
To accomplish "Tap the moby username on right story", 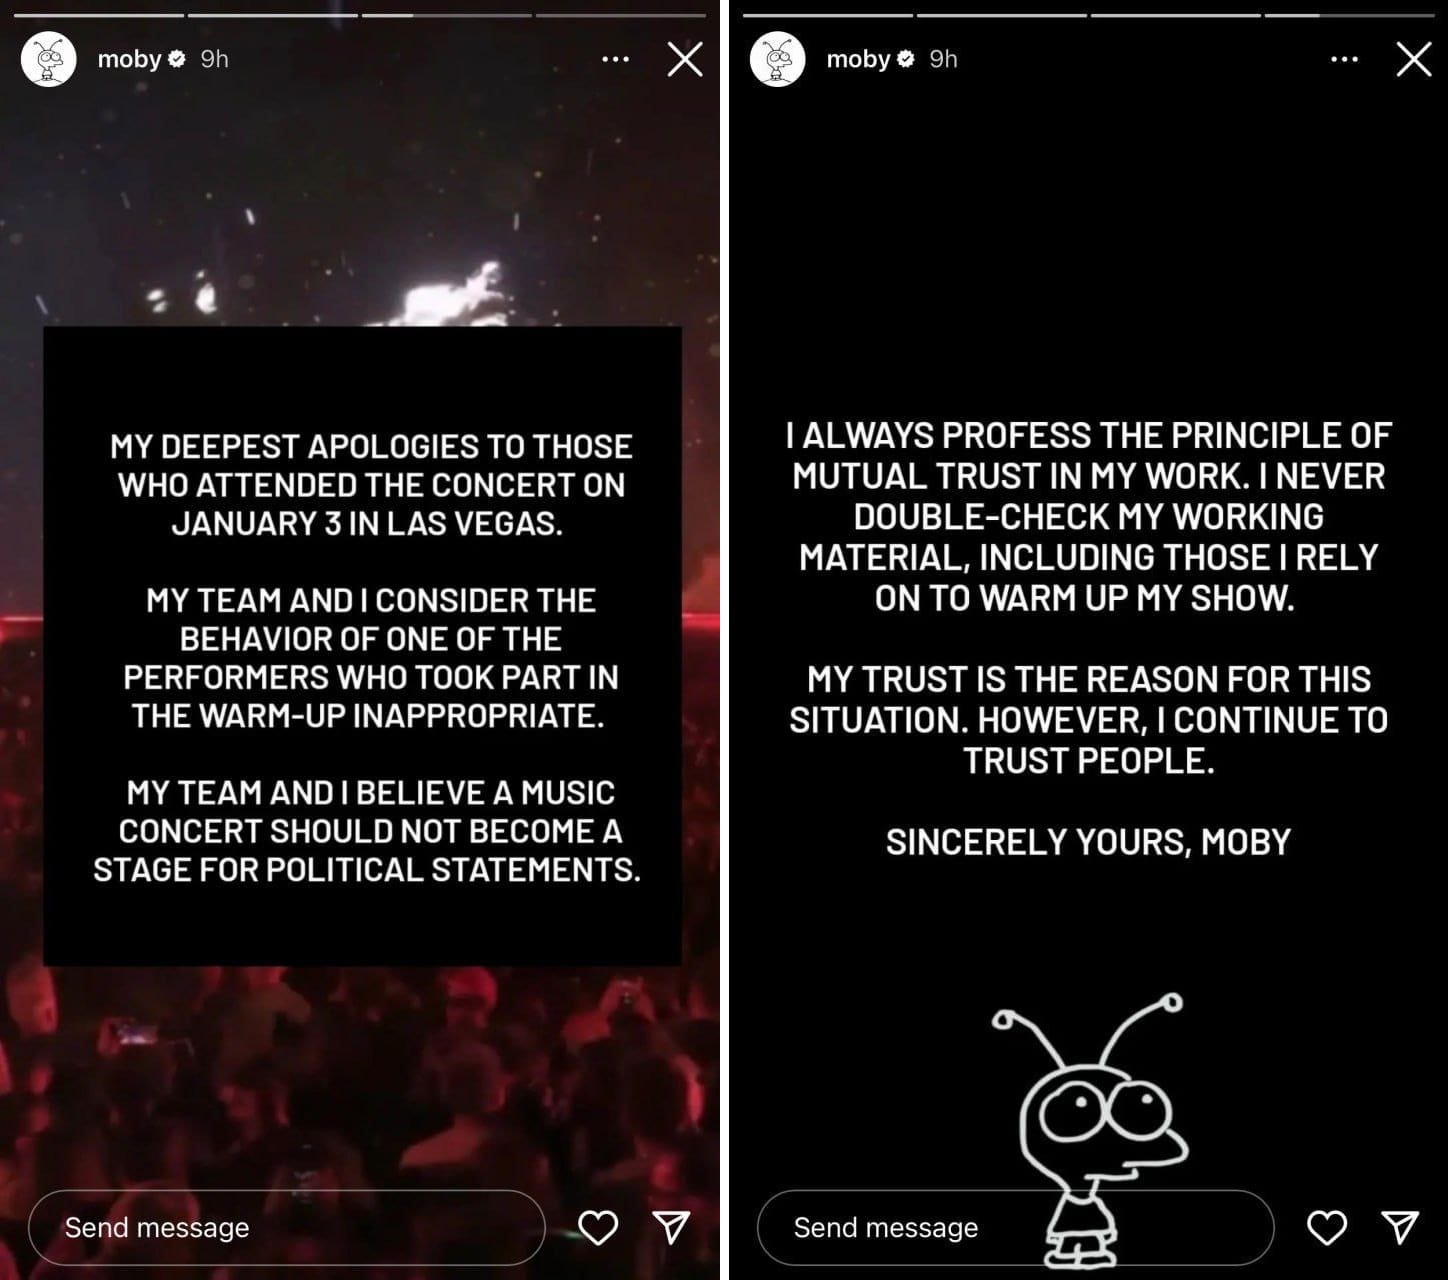I will 858,60.
